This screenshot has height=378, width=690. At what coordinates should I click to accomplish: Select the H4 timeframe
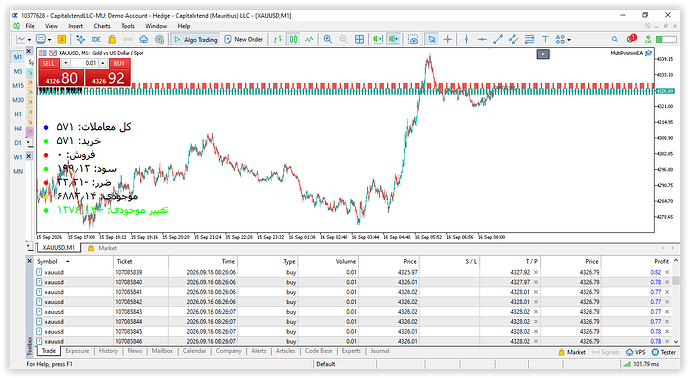(x=18, y=128)
